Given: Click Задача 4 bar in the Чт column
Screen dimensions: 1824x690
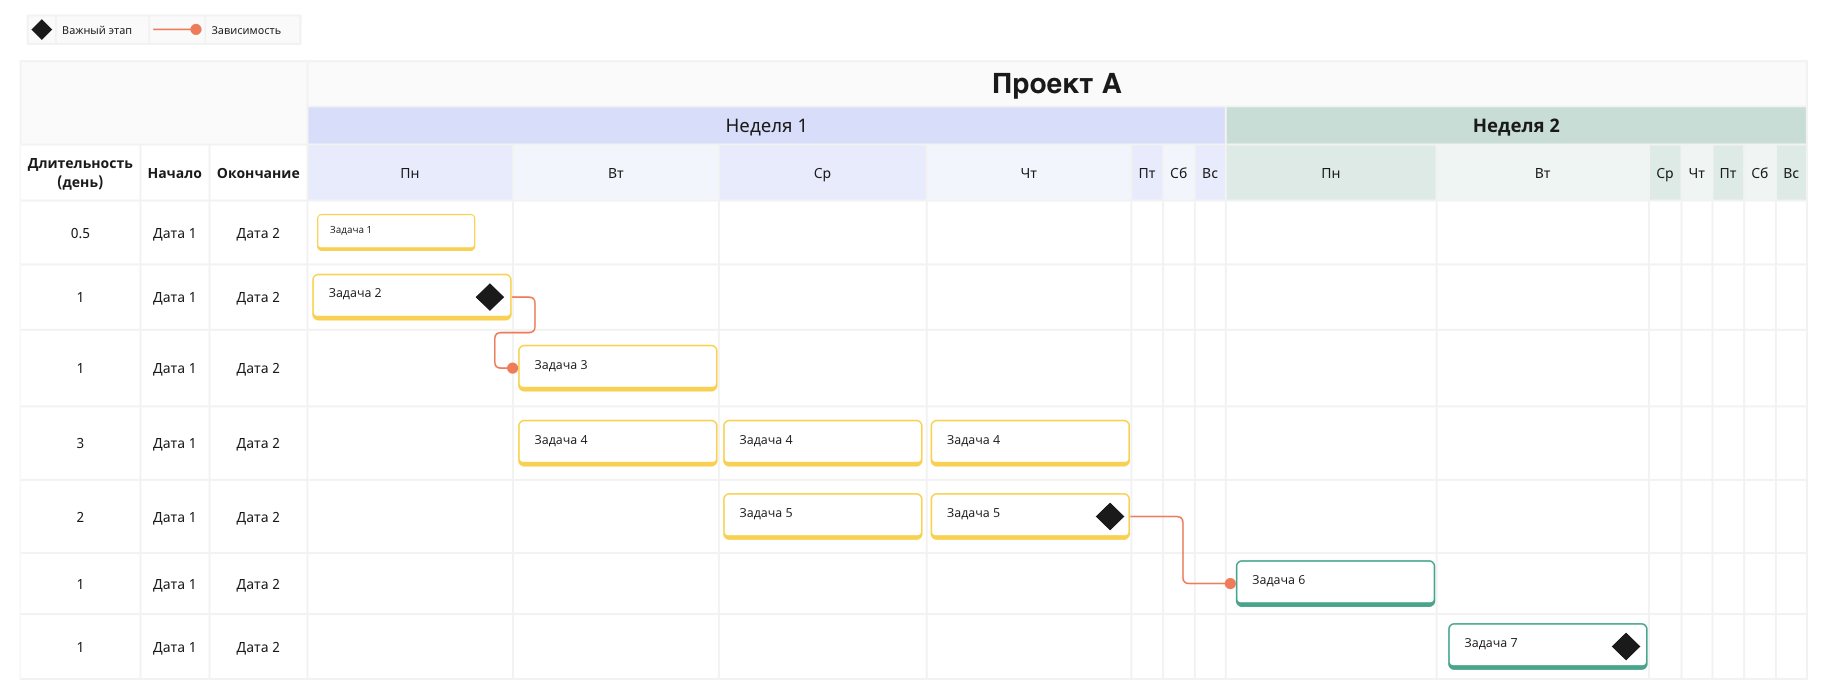Looking at the screenshot, I should click(x=1030, y=443).
